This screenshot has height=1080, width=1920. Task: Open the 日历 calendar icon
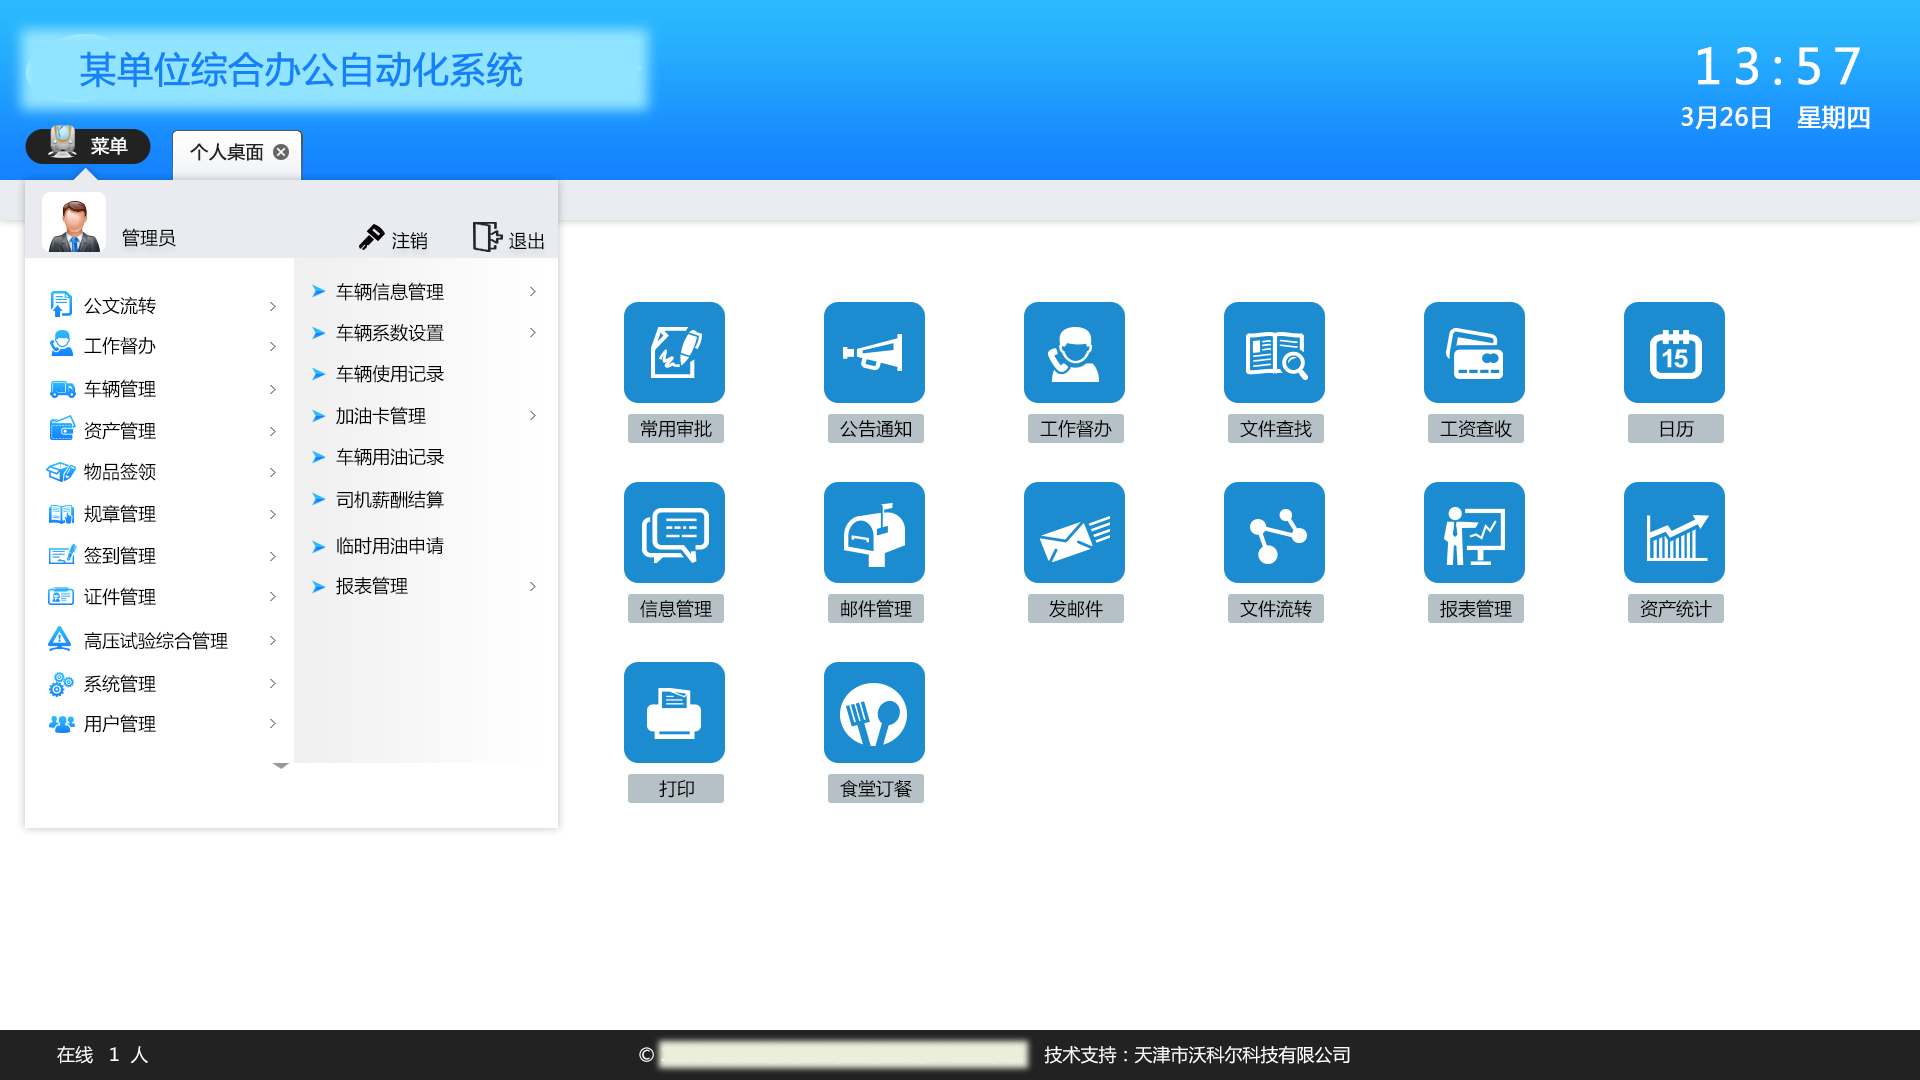1674,353
